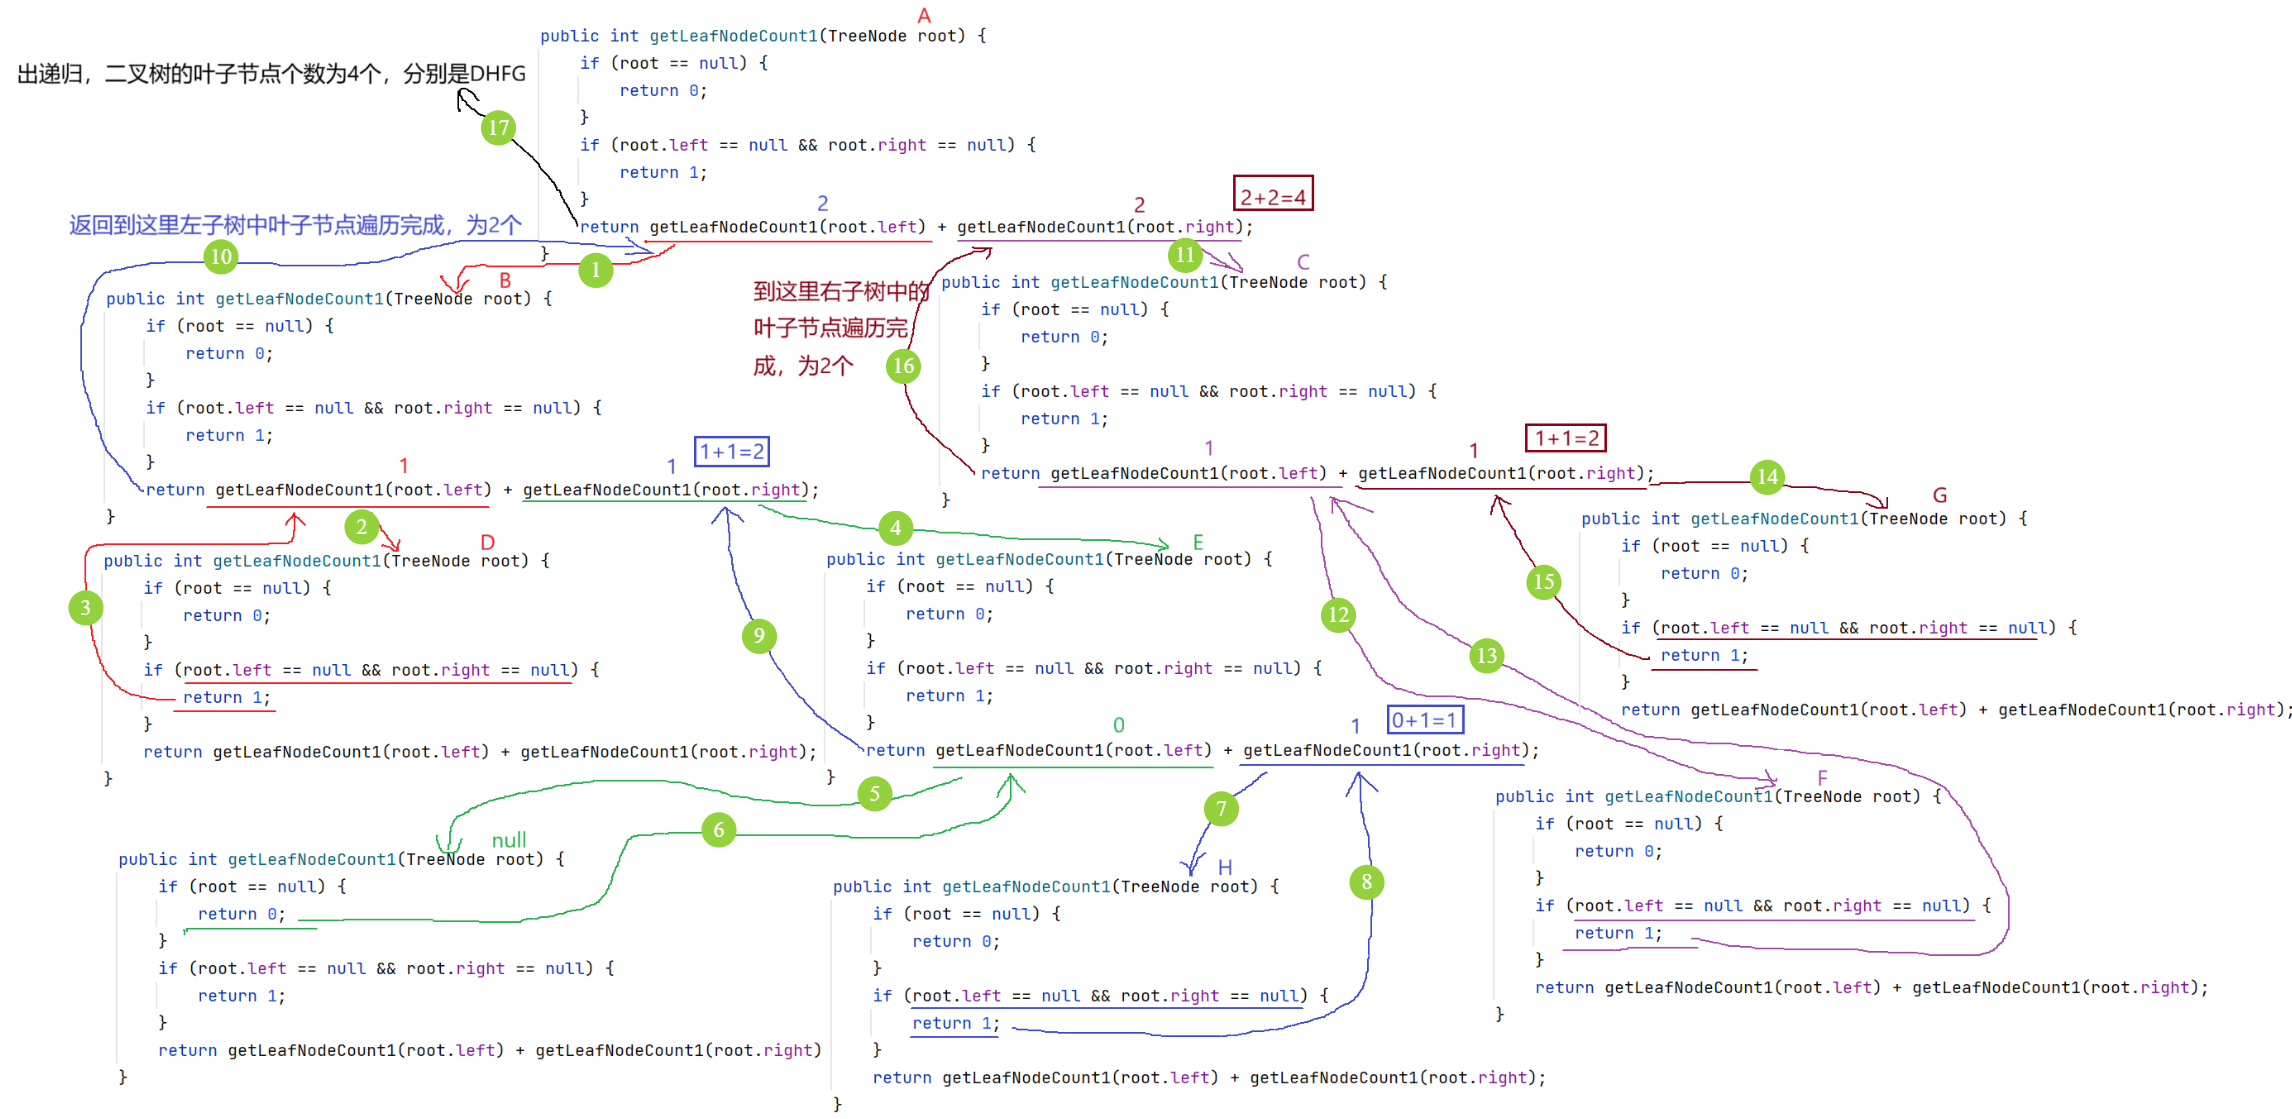The height and width of the screenshot is (1119, 2292).
Task: Click the blue 0+1=1 result box
Action: 1425,720
